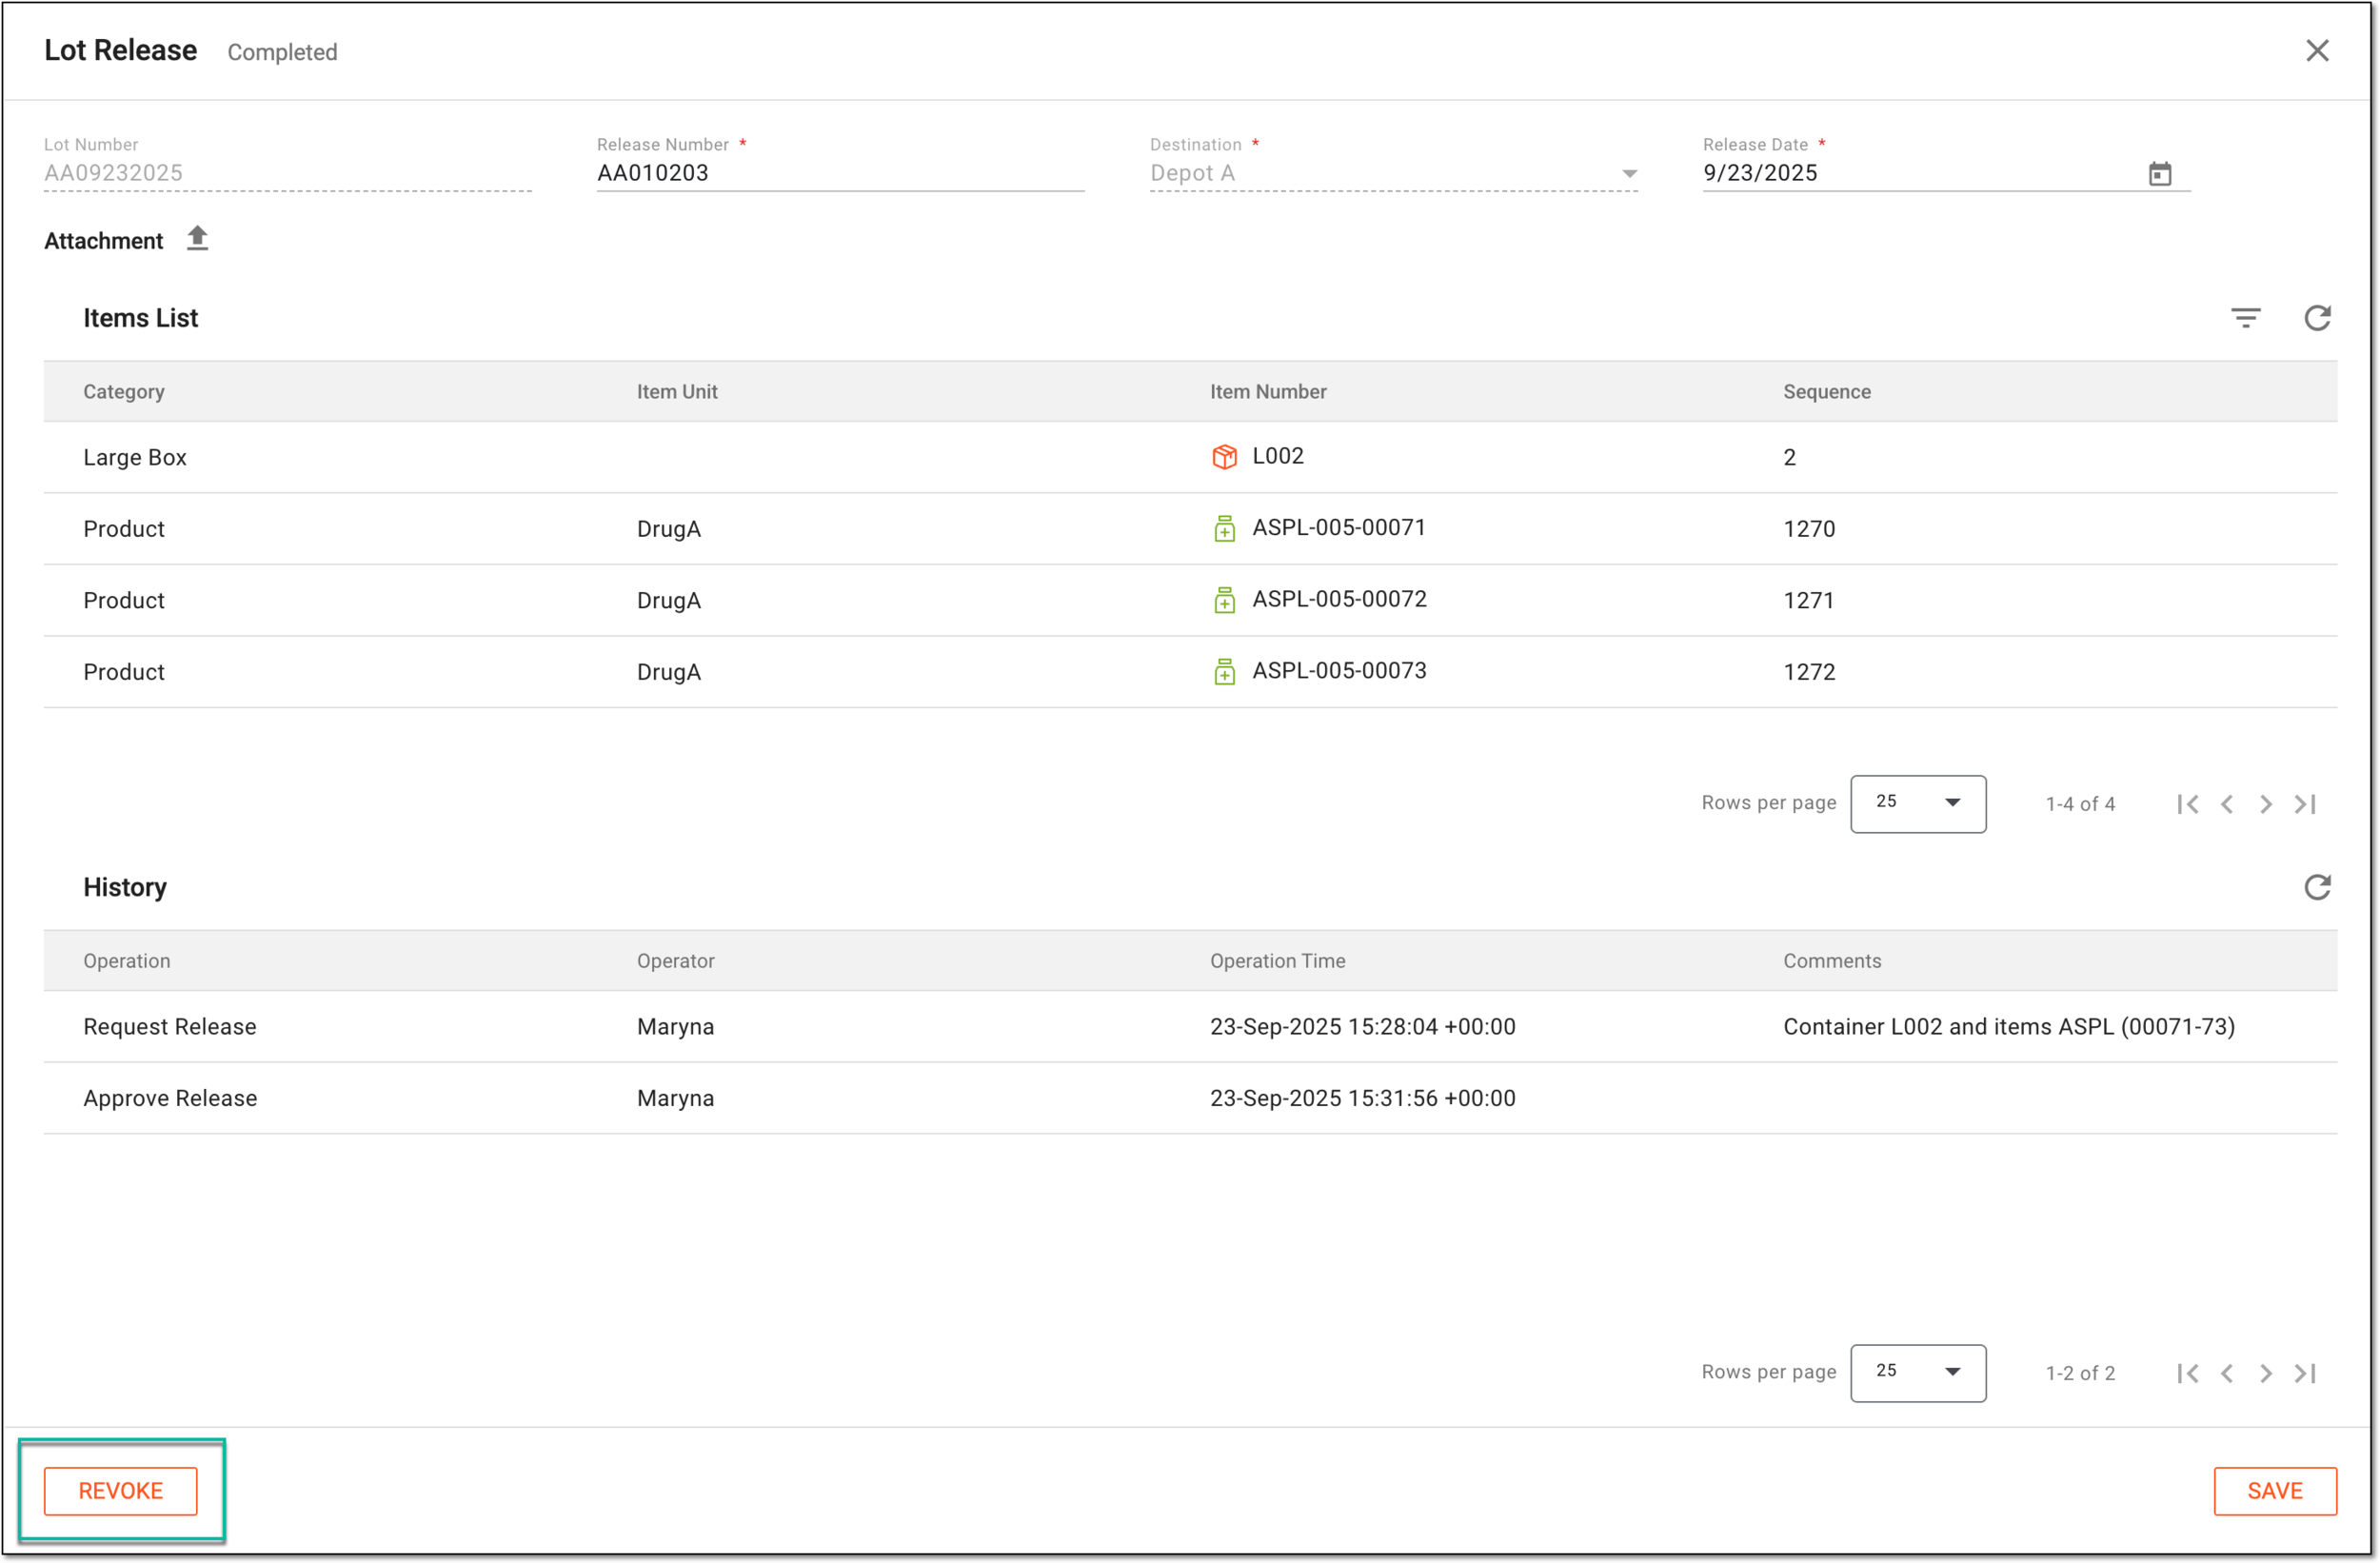Click the Completed status label
Viewport: 2380px width, 1563px height.
[282, 52]
